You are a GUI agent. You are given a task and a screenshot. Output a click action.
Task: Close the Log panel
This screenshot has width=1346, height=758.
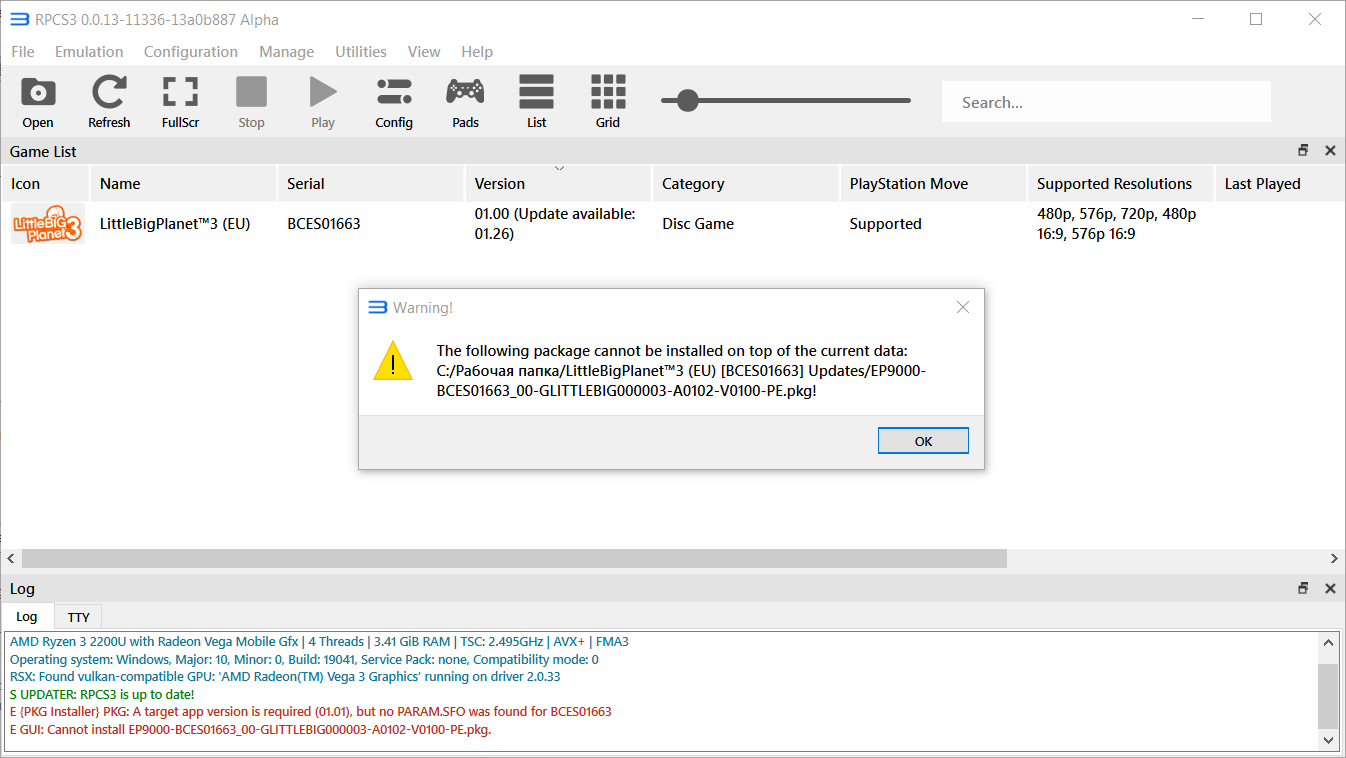[x=1330, y=589]
